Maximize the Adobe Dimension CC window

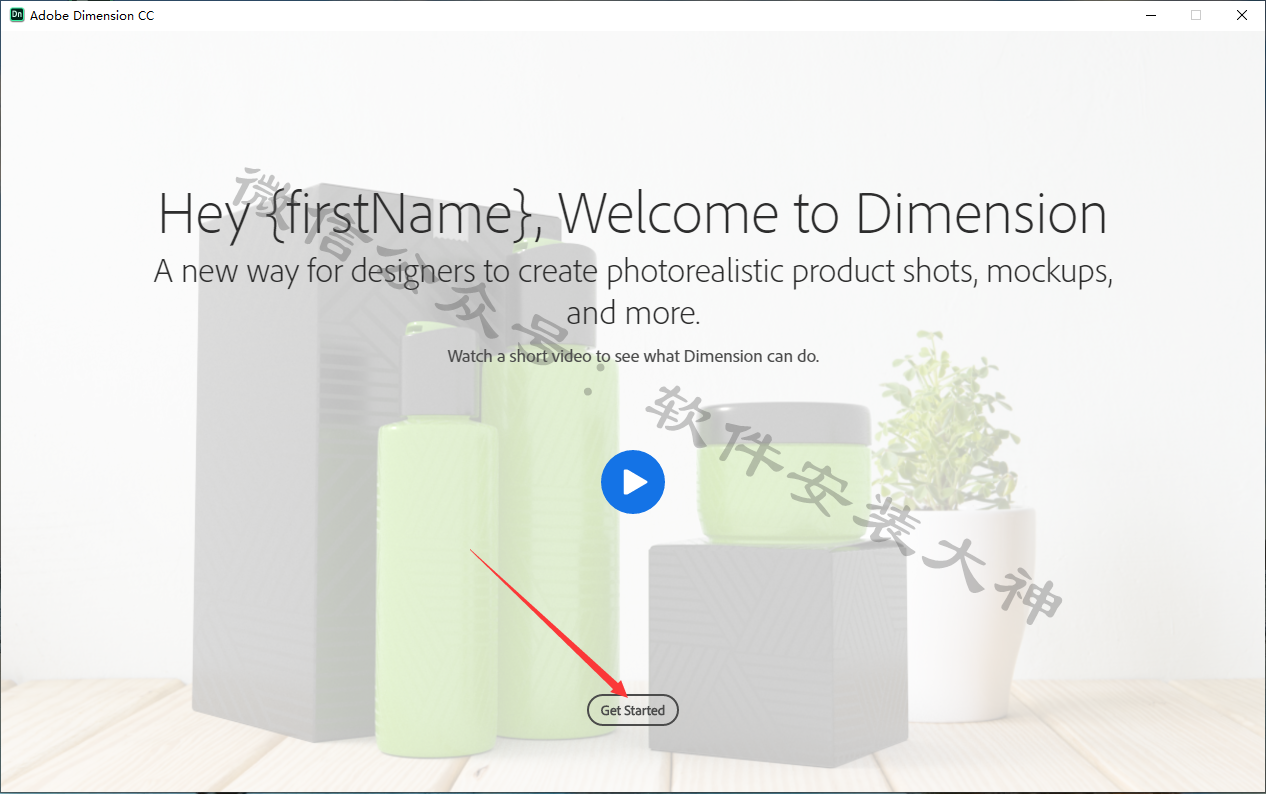point(1196,15)
